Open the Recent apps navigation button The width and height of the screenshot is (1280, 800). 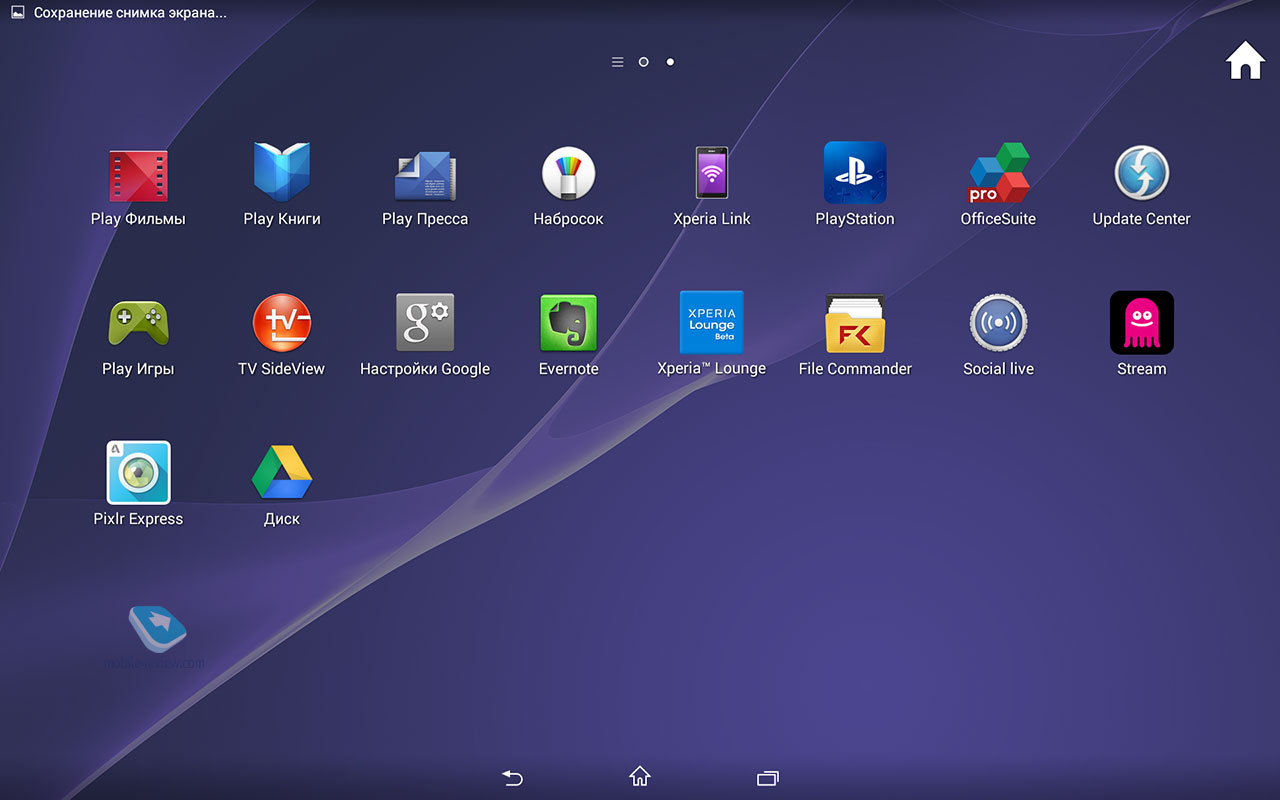tap(768, 777)
